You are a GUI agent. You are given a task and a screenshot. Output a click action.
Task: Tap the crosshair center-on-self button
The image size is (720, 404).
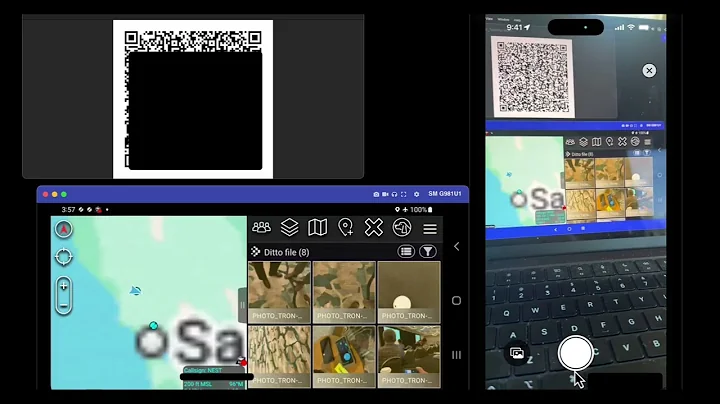click(x=64, y=257)
